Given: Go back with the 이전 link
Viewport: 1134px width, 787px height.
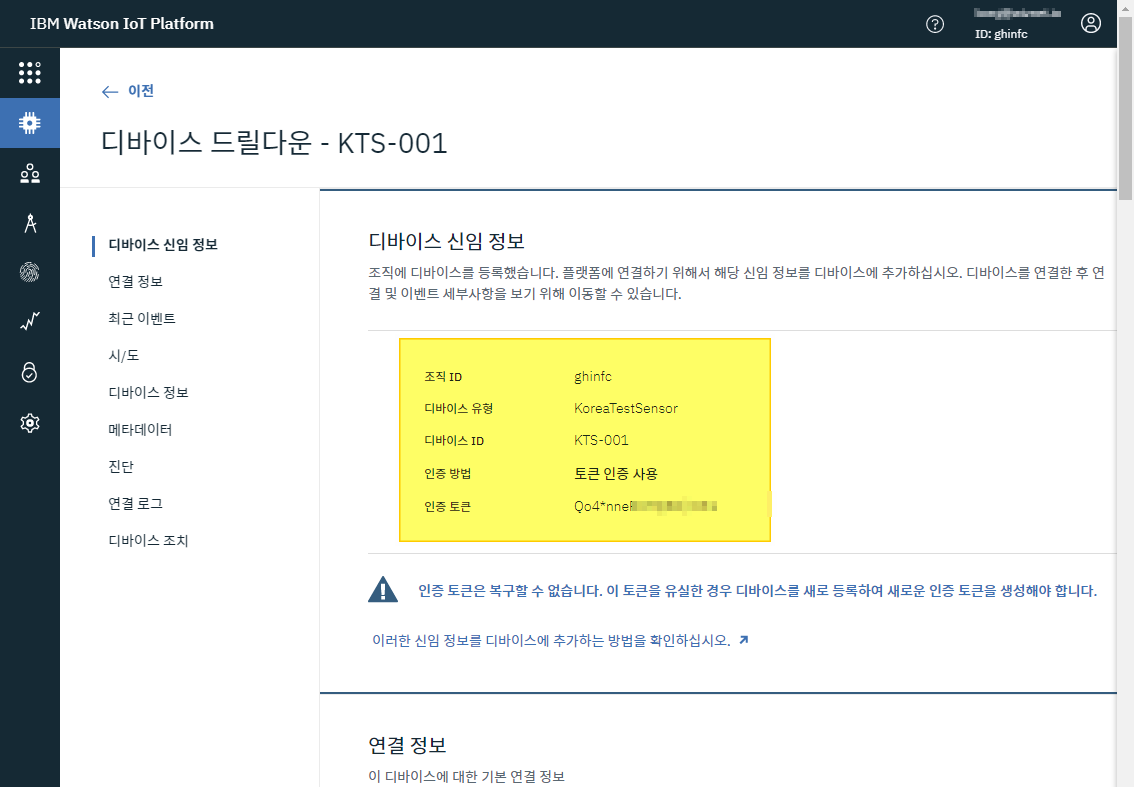Looking at the screenshot, I should [140, 90].
